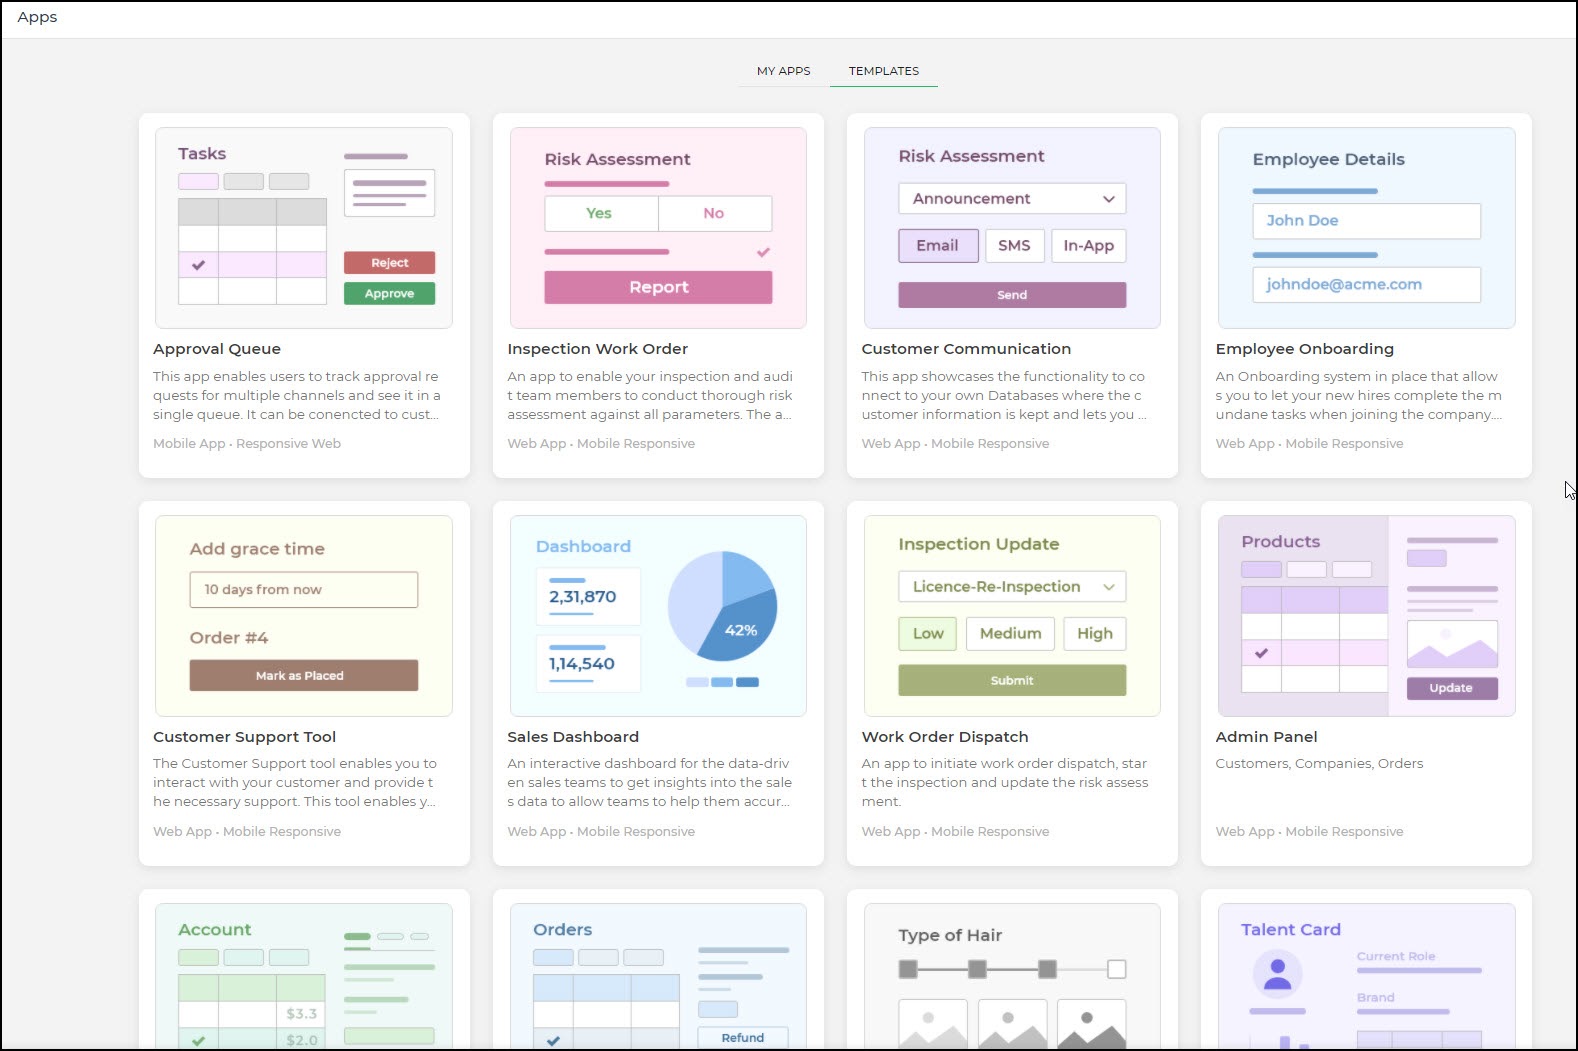Click the platform label under Inspection Work Order
Image resolution: width=1578 pixels, height=1051 pixels.
601,443
